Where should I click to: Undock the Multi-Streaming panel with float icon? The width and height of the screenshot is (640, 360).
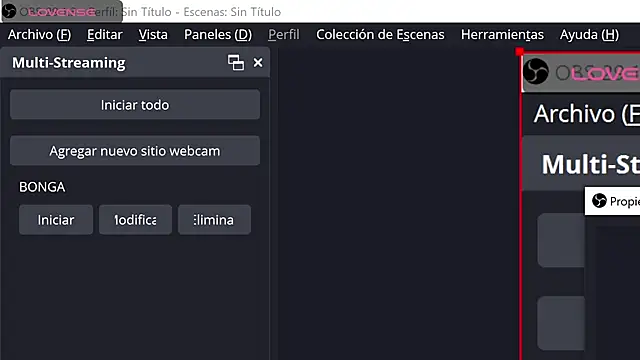coord(236,63)
